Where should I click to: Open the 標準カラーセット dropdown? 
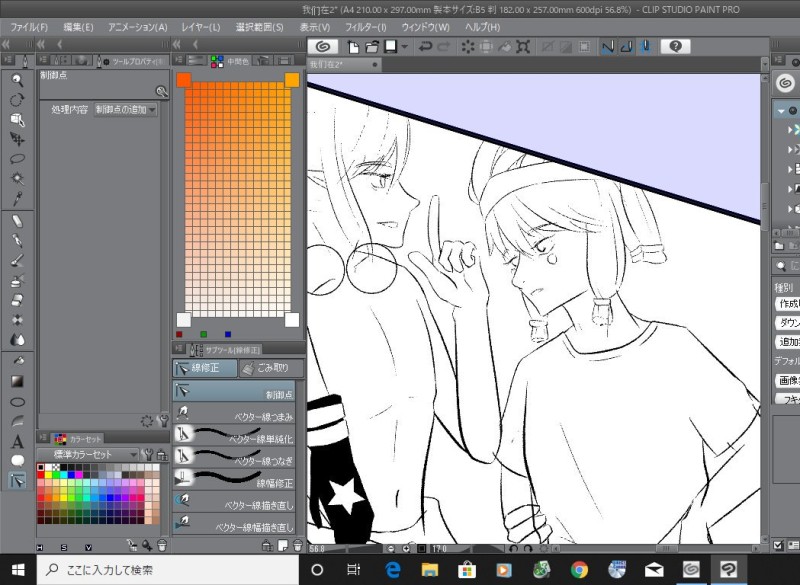(x=88, y=454)
